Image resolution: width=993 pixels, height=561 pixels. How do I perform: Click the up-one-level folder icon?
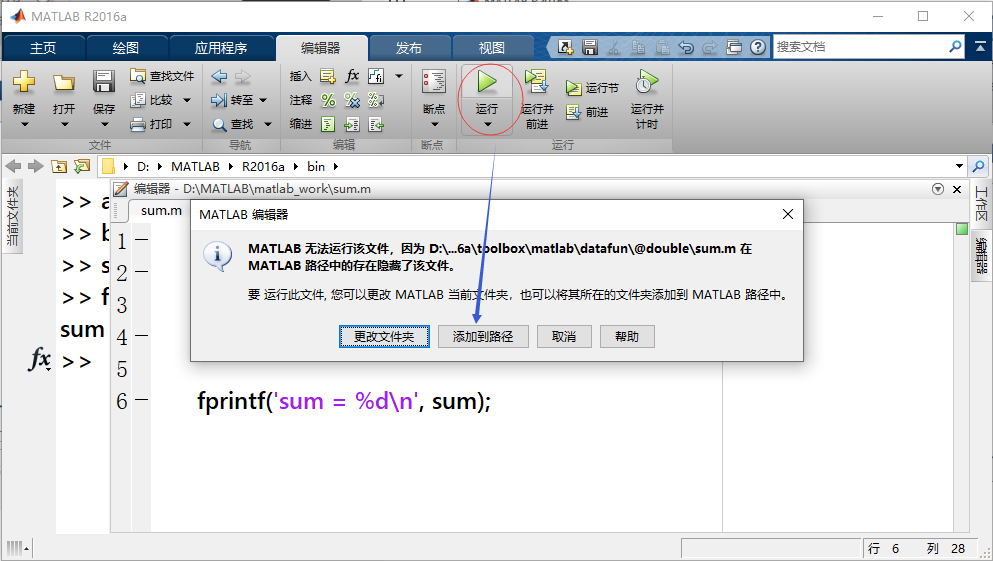59,167
